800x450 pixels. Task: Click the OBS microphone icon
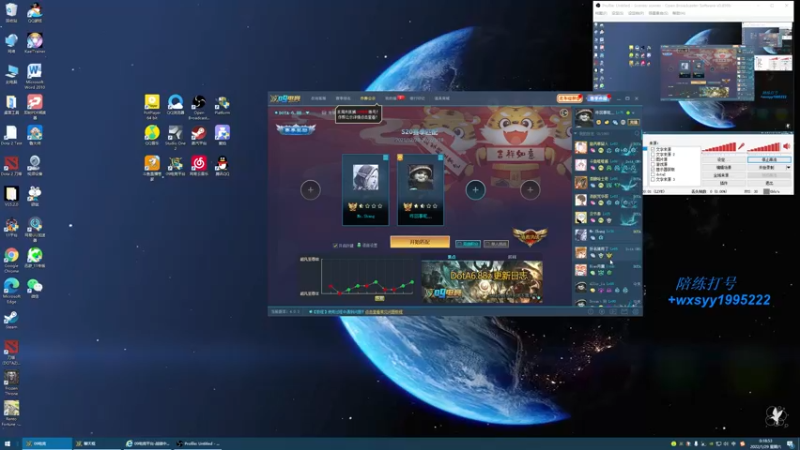click(x=741, y=146)
